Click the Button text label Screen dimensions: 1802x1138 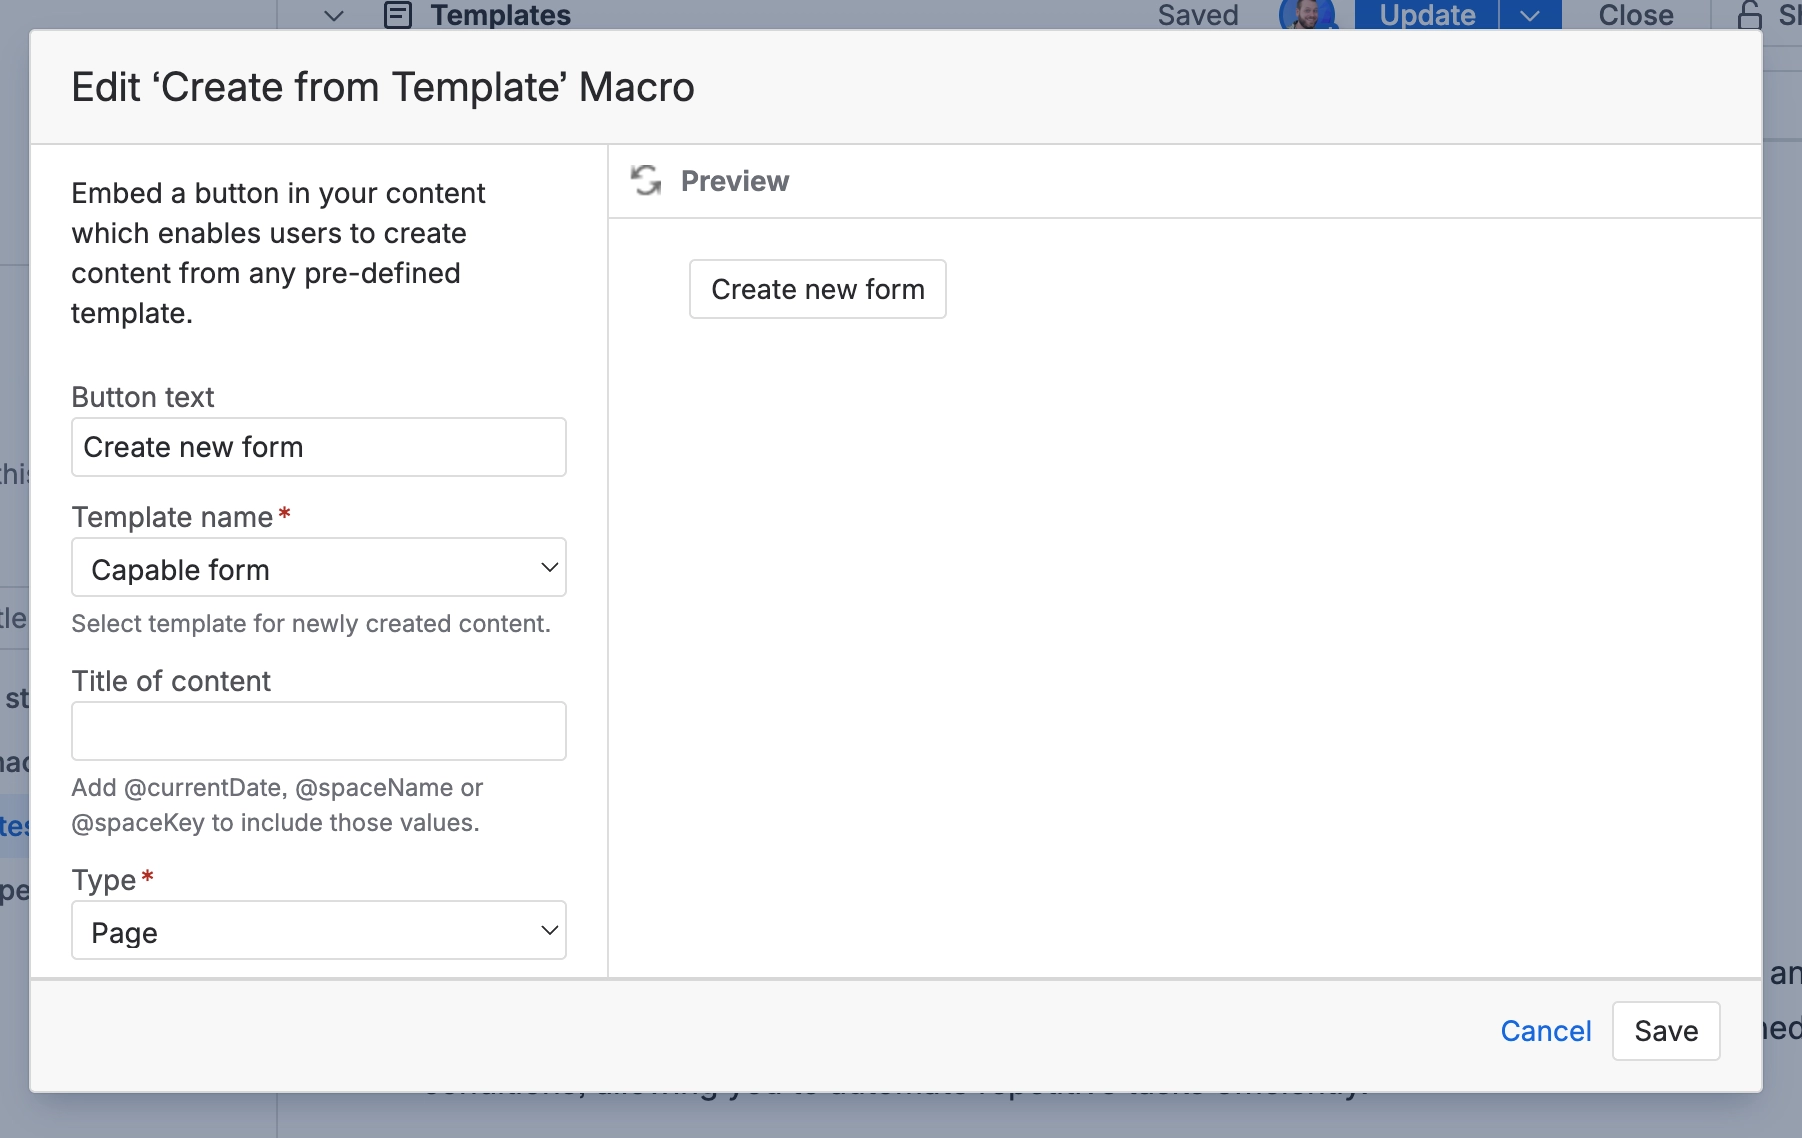143,397
